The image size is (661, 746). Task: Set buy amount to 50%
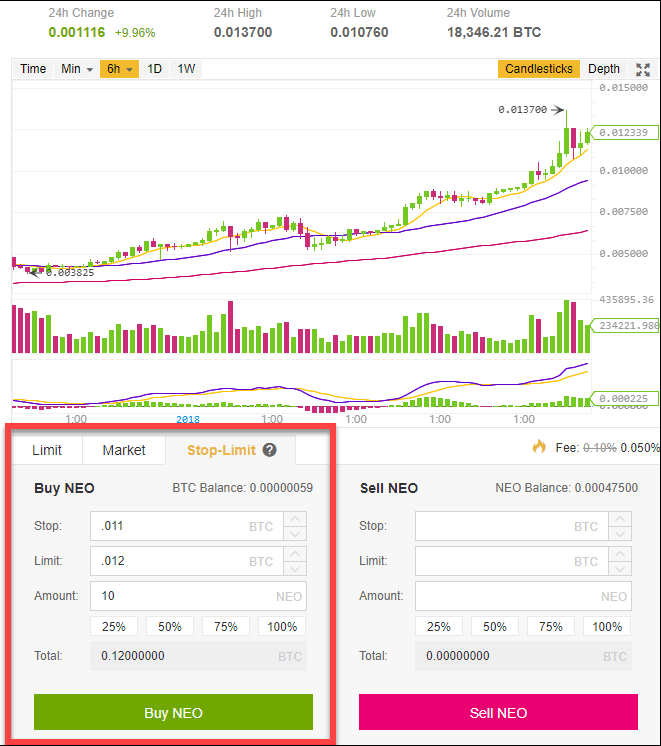170,626
